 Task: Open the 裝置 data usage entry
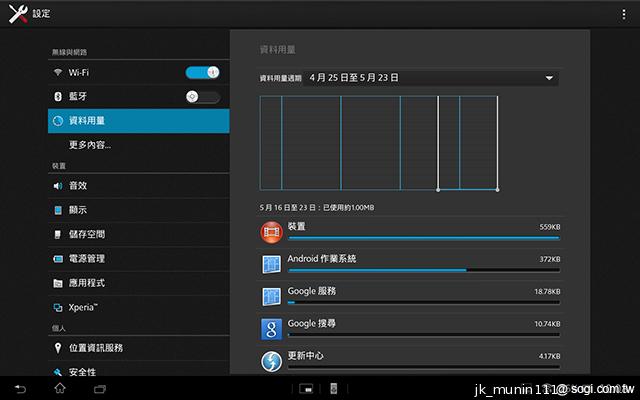[410, 231]
